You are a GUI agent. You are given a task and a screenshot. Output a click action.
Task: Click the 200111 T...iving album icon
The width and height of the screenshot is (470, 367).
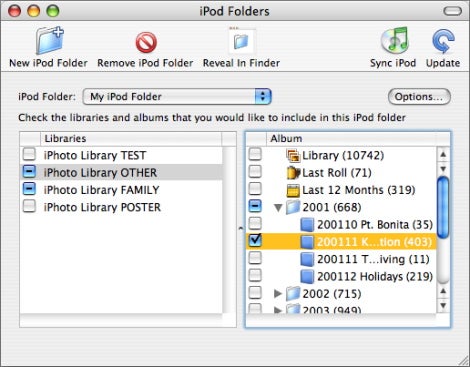pos(307,259)
